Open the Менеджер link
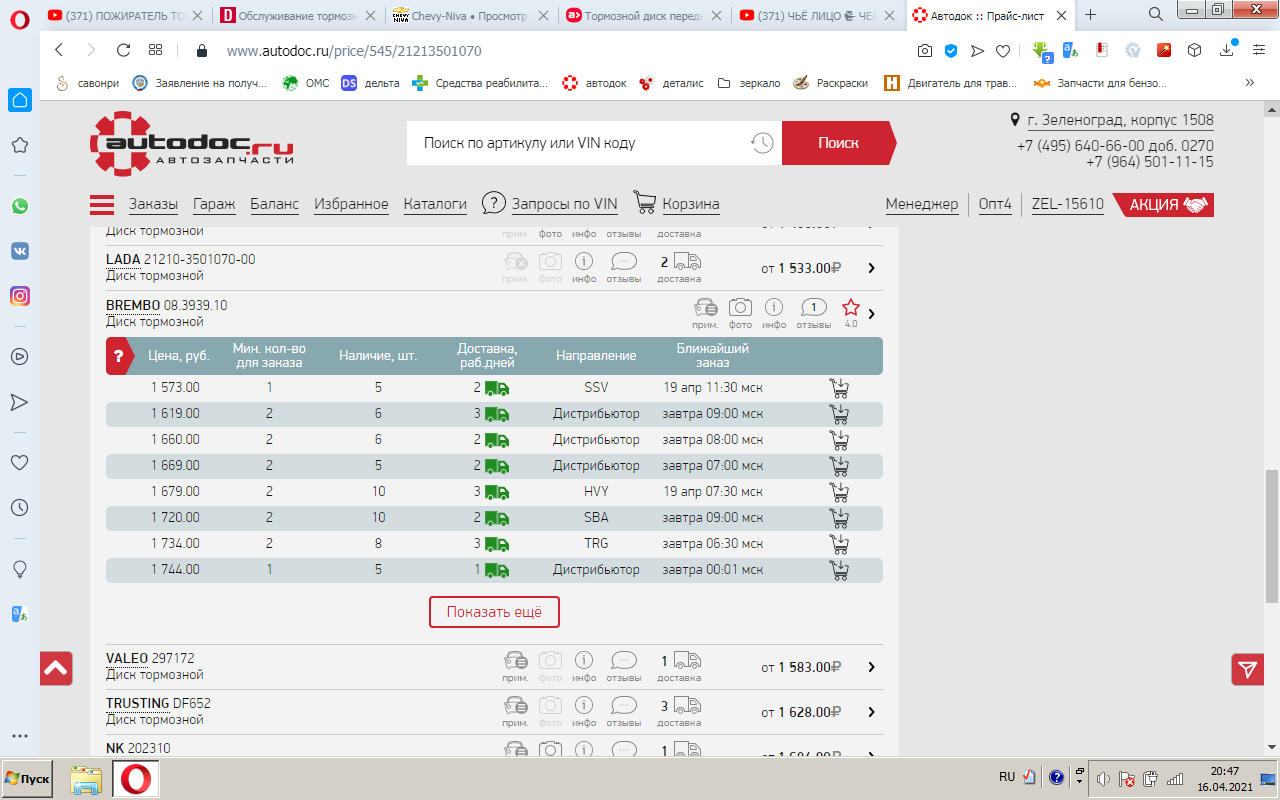The height and width of the screenshot is (800, 1280). (922, 204)
